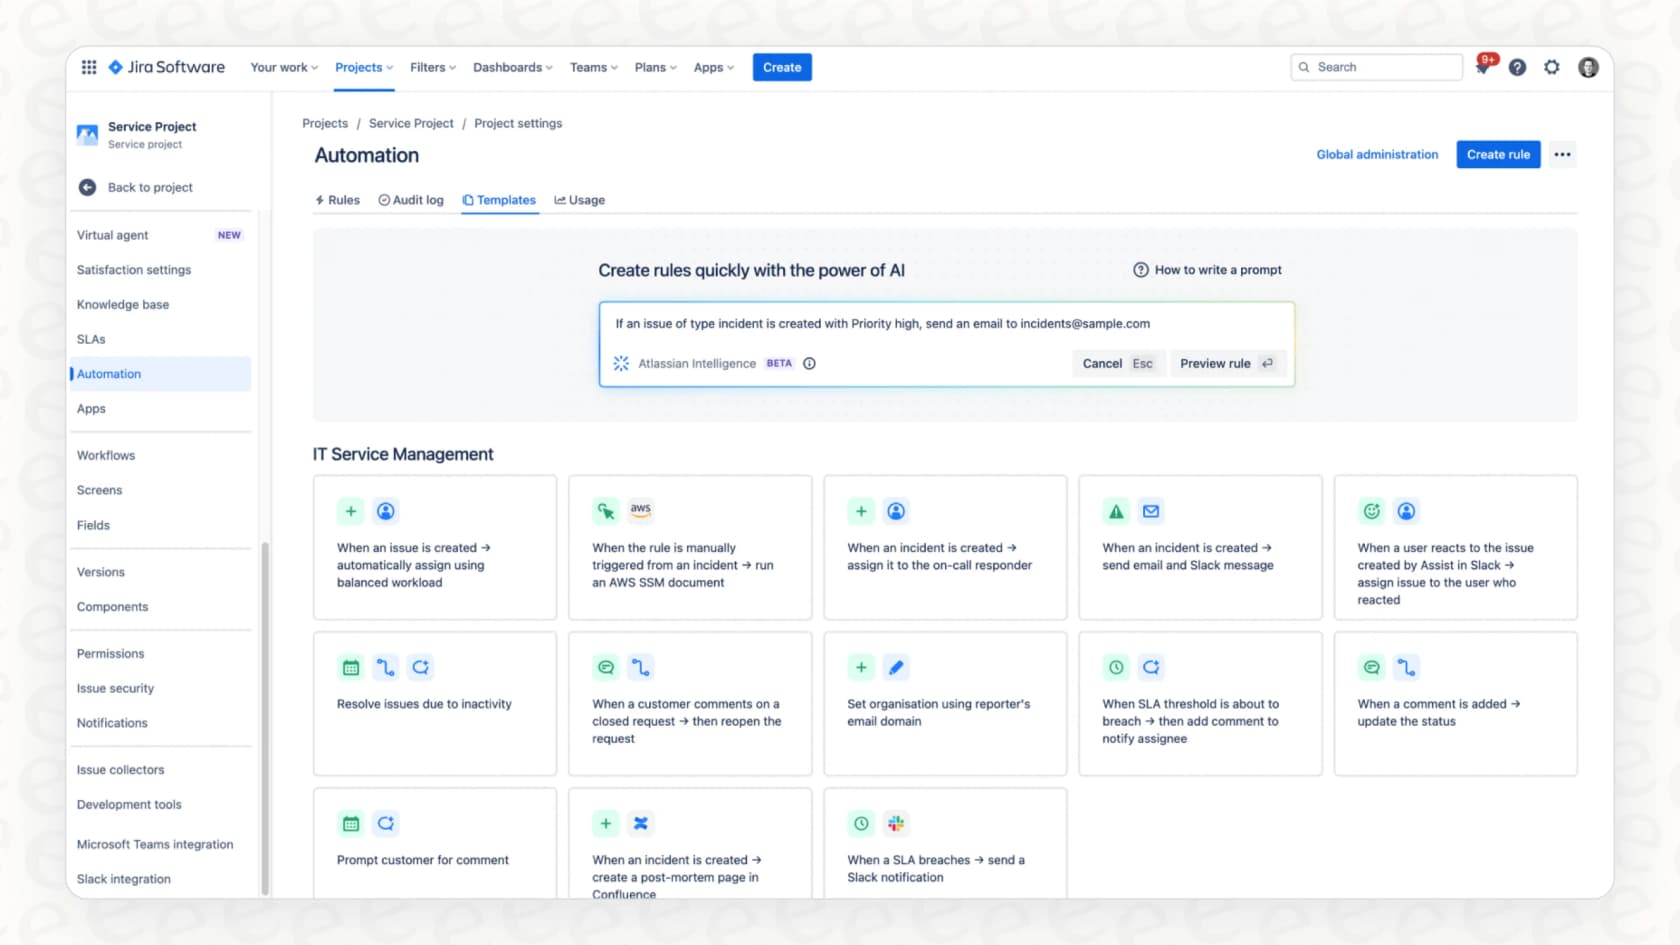Click the sidebar vertical scrollbar

[265, 718]
